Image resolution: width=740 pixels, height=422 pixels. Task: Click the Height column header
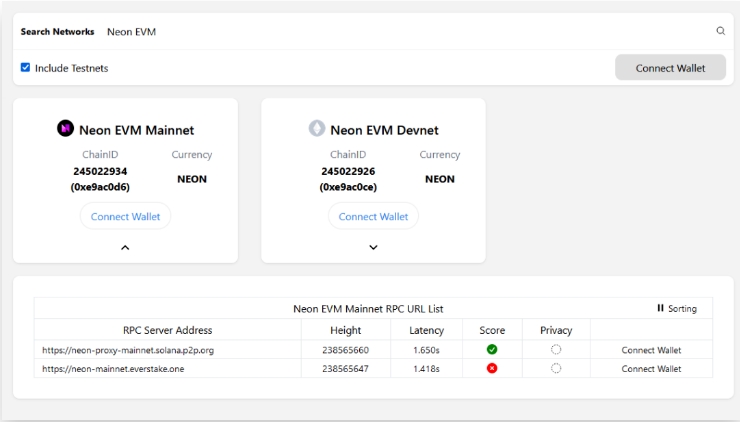[345, 330]
